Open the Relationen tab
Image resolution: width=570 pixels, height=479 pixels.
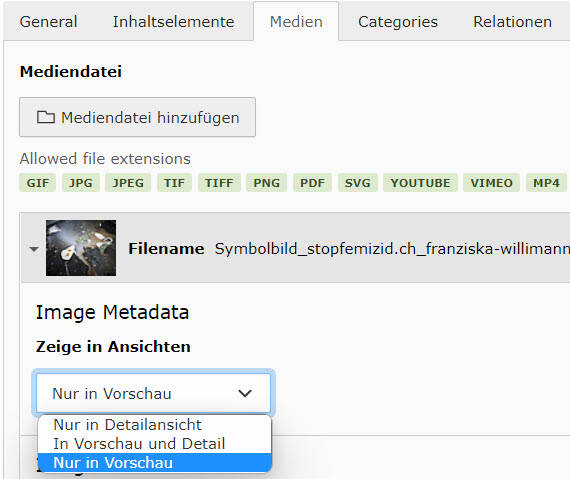[512, 22]
